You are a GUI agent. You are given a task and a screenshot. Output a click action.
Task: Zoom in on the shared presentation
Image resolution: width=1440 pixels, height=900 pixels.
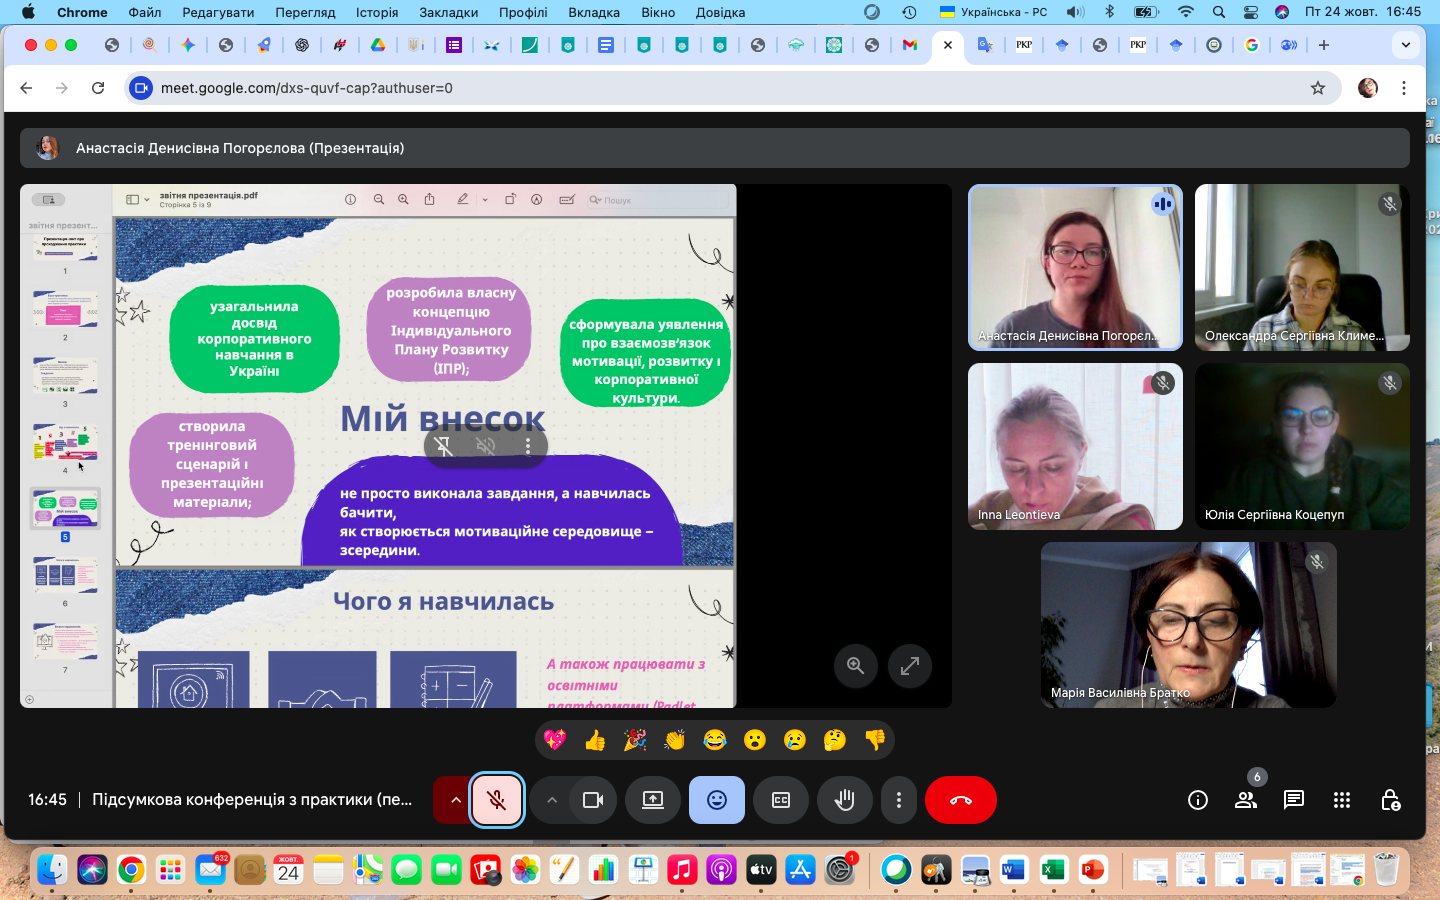click(856, 666)
